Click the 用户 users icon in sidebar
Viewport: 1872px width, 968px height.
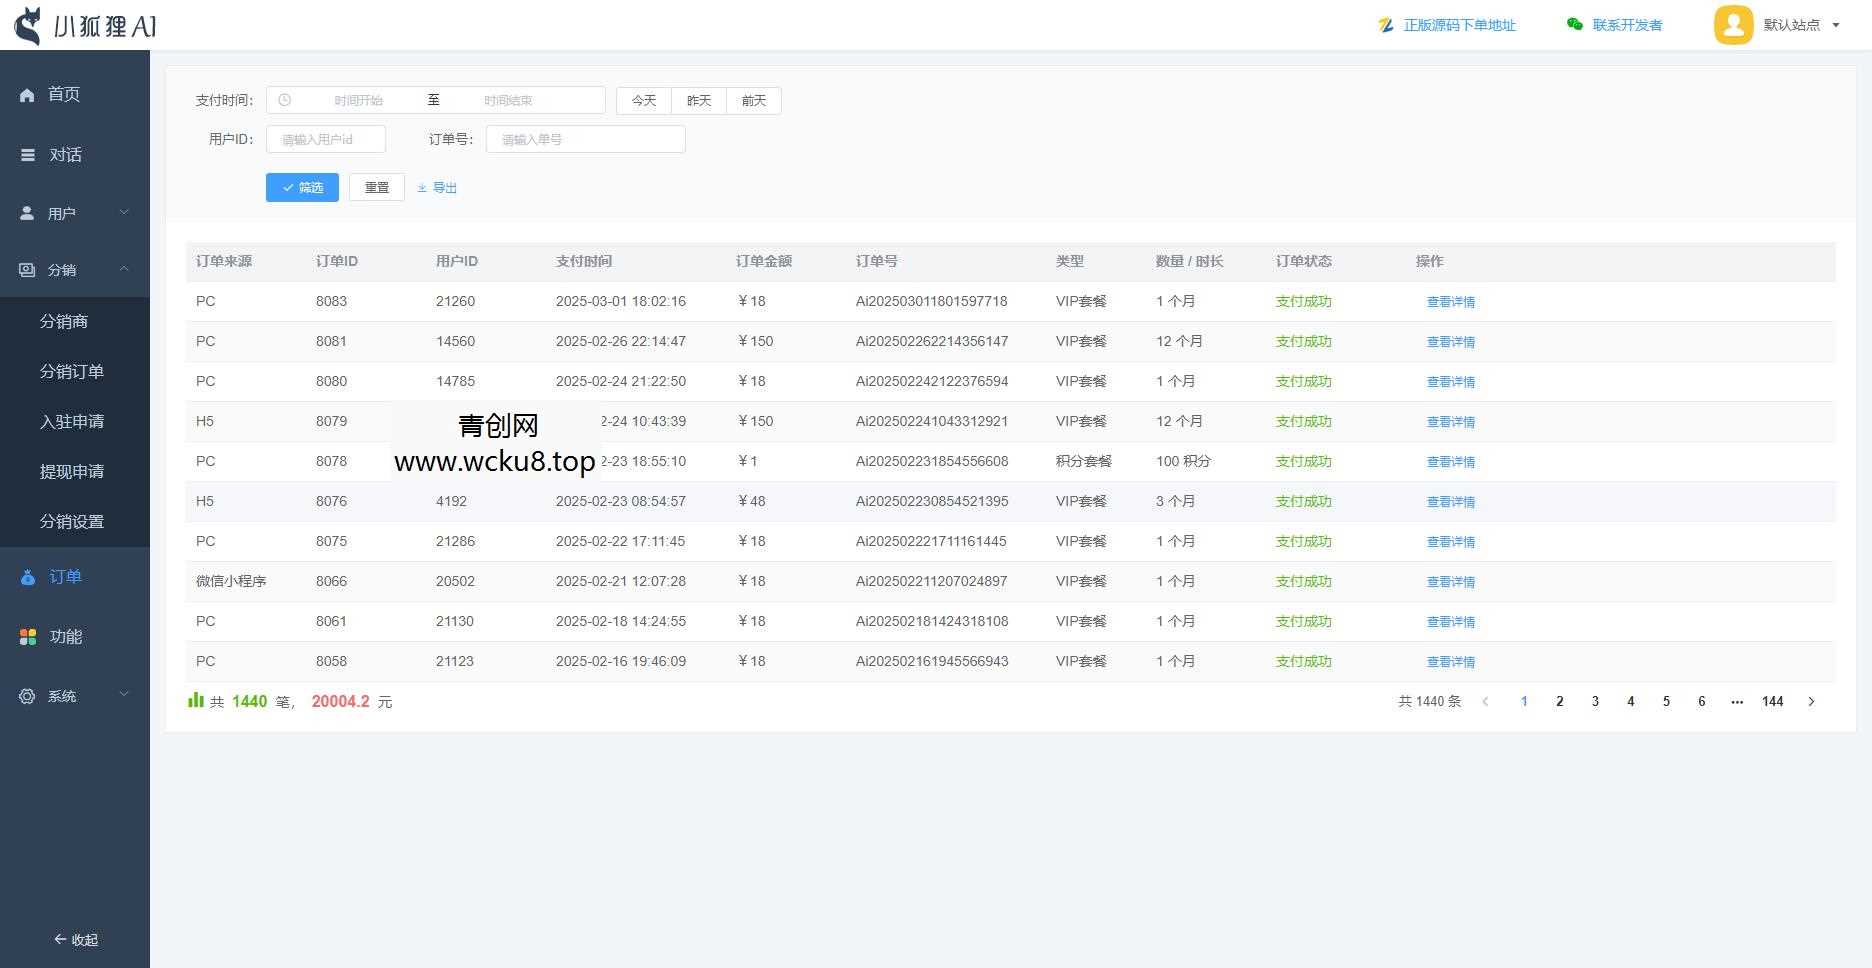pos(26,212)
